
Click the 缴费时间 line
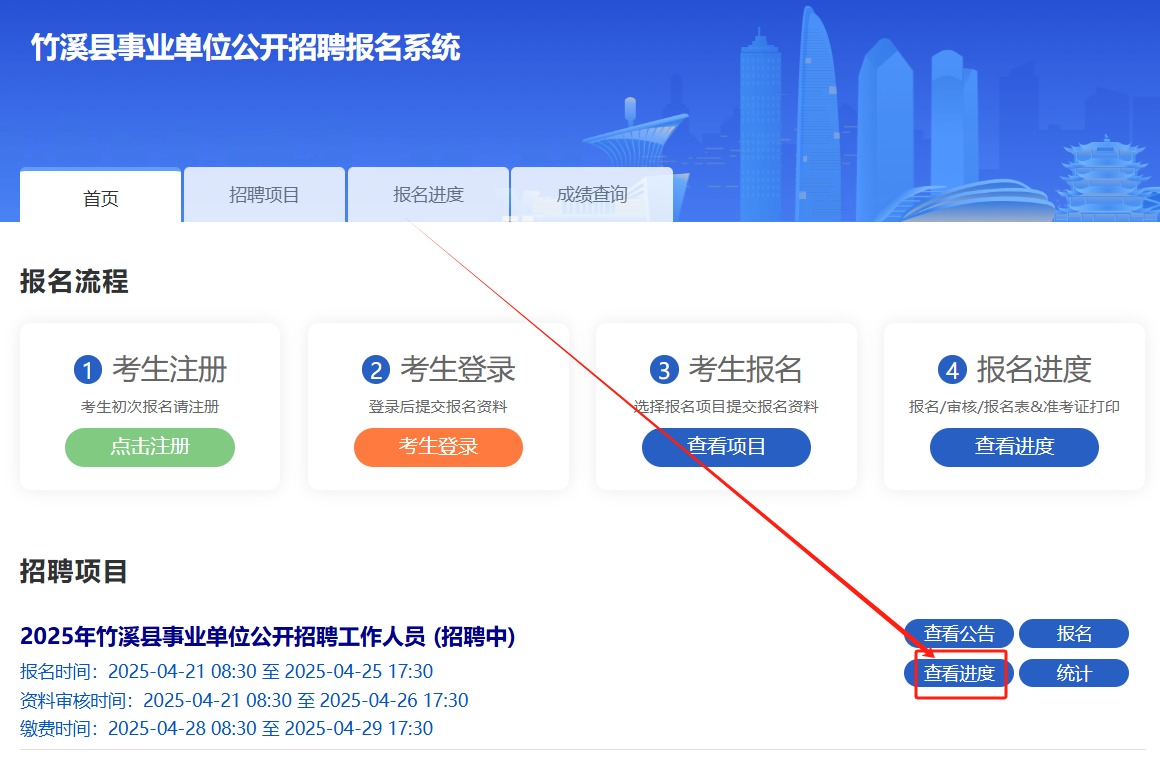(226, 729)
